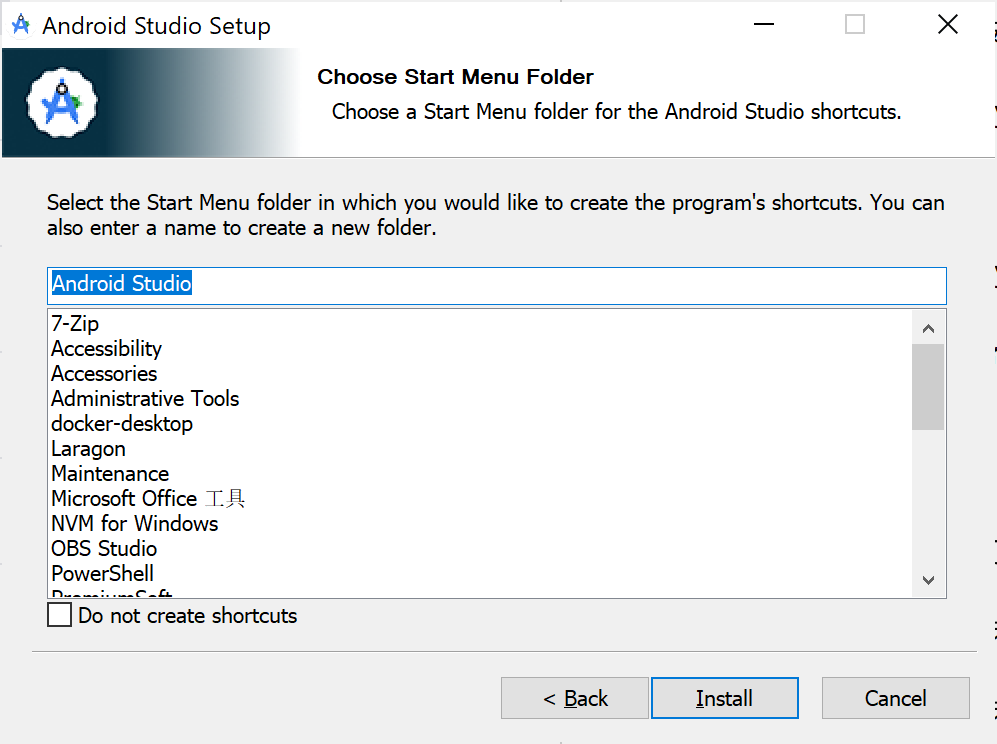
Task: Select the OBS Studio folder
Action: (104, 549)
